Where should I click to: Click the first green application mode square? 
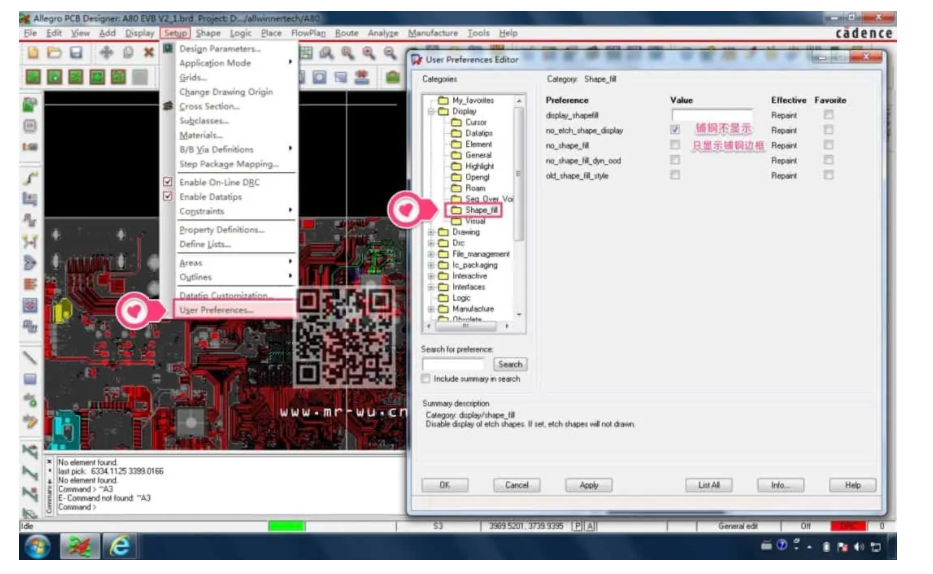tap(33, 77)
